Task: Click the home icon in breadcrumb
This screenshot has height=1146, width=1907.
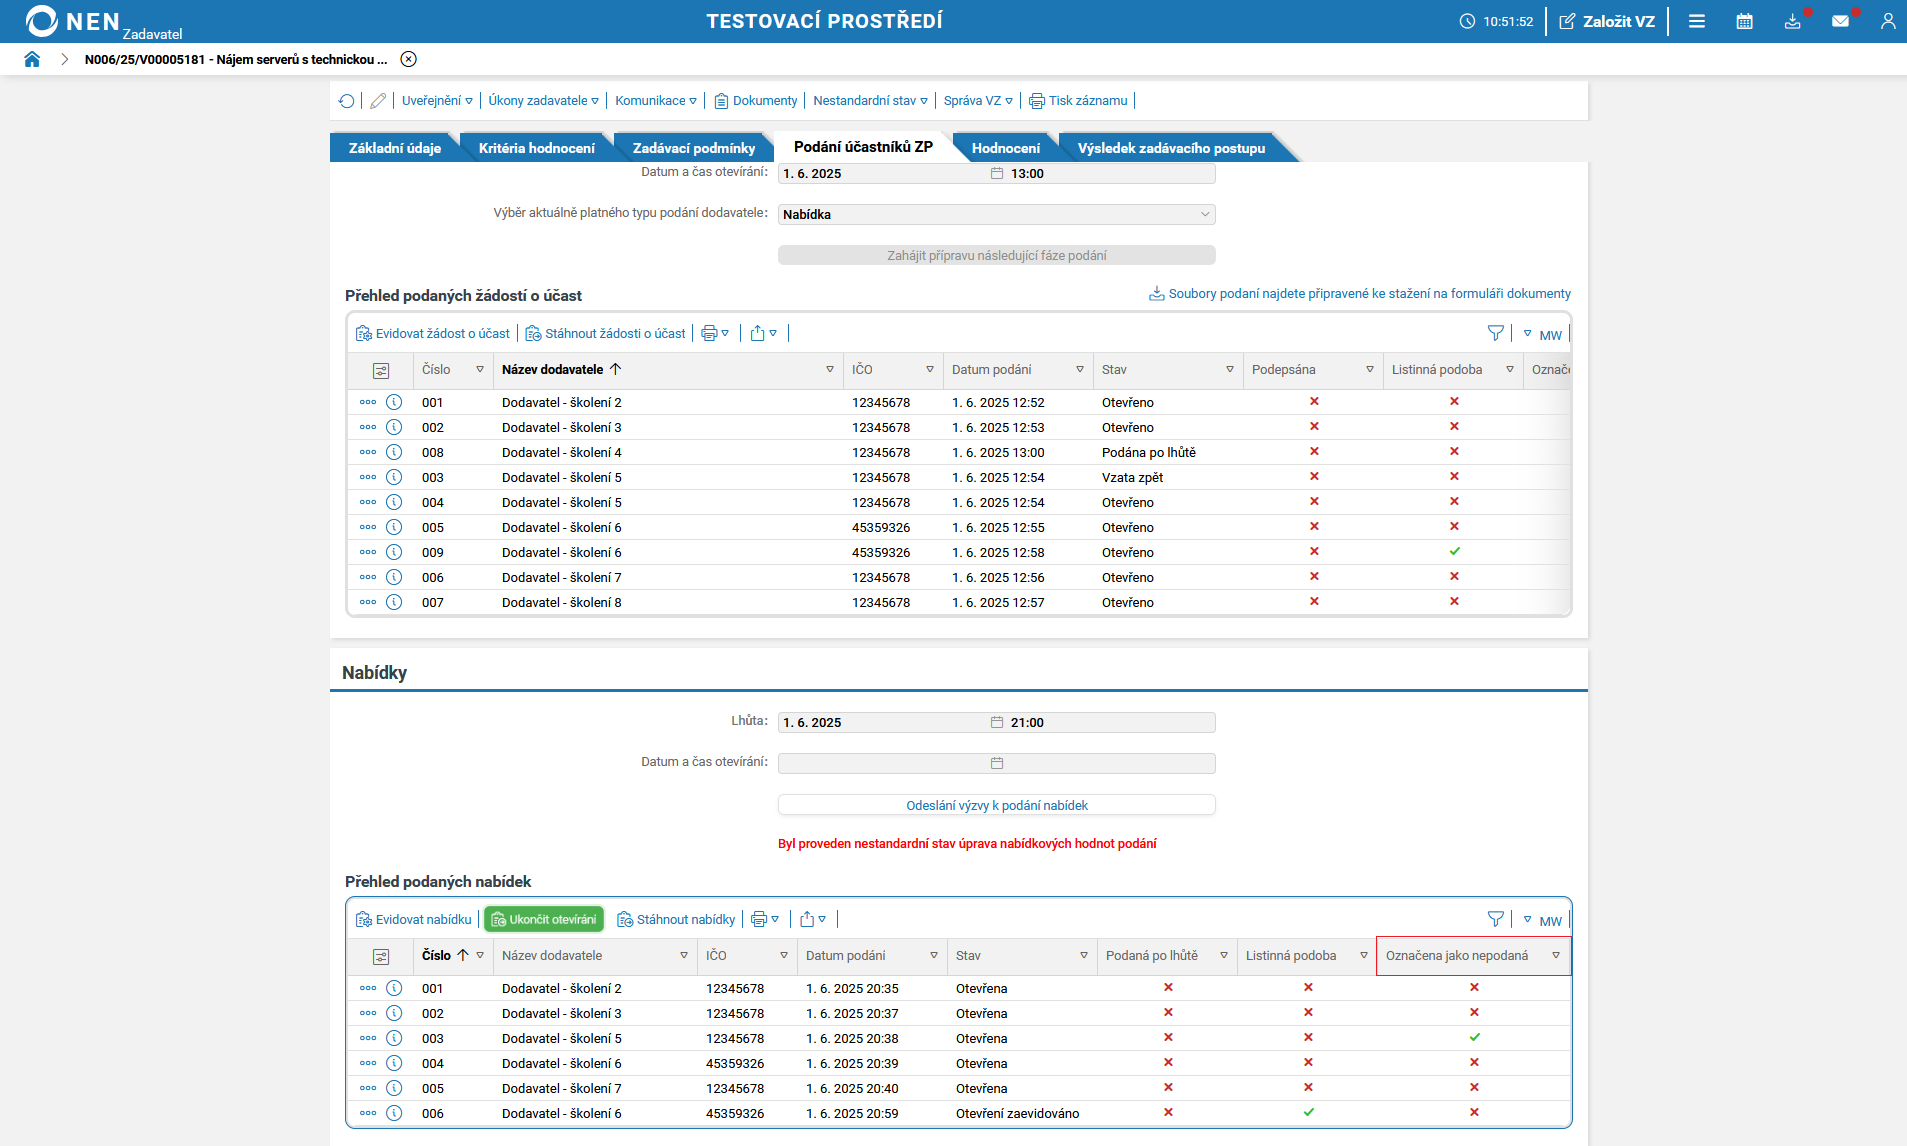Action: tap(32, 59)
